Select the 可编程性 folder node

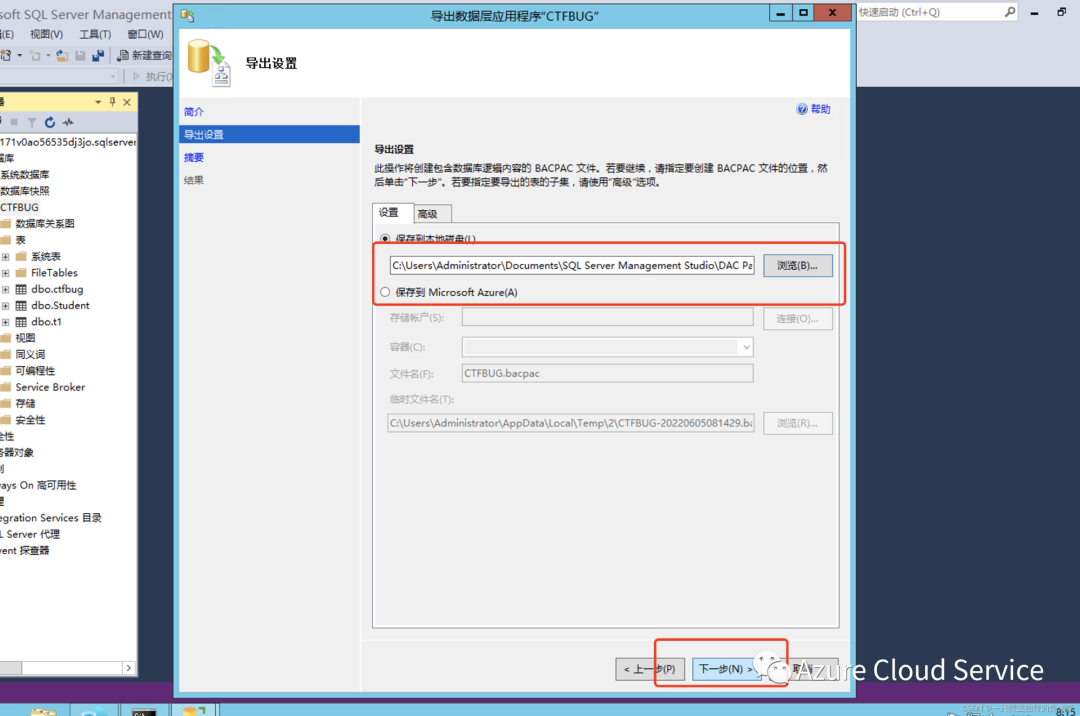(x=35, y=370)
